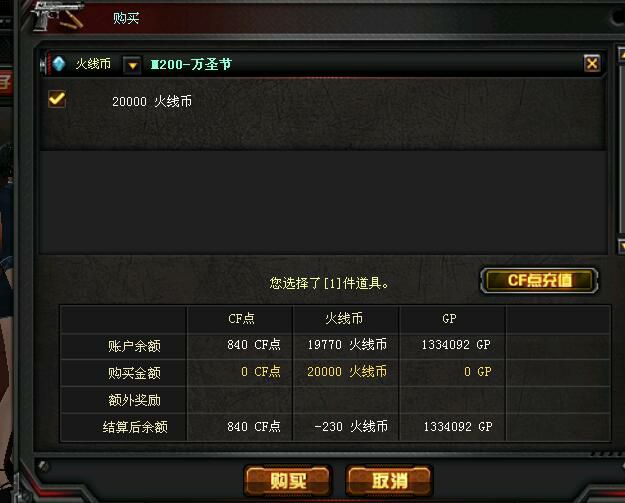Screen dimensions: 625x503
Task: Click the pistol icon in purchase header
Action: pyautogui.click(x=58, y=16)
